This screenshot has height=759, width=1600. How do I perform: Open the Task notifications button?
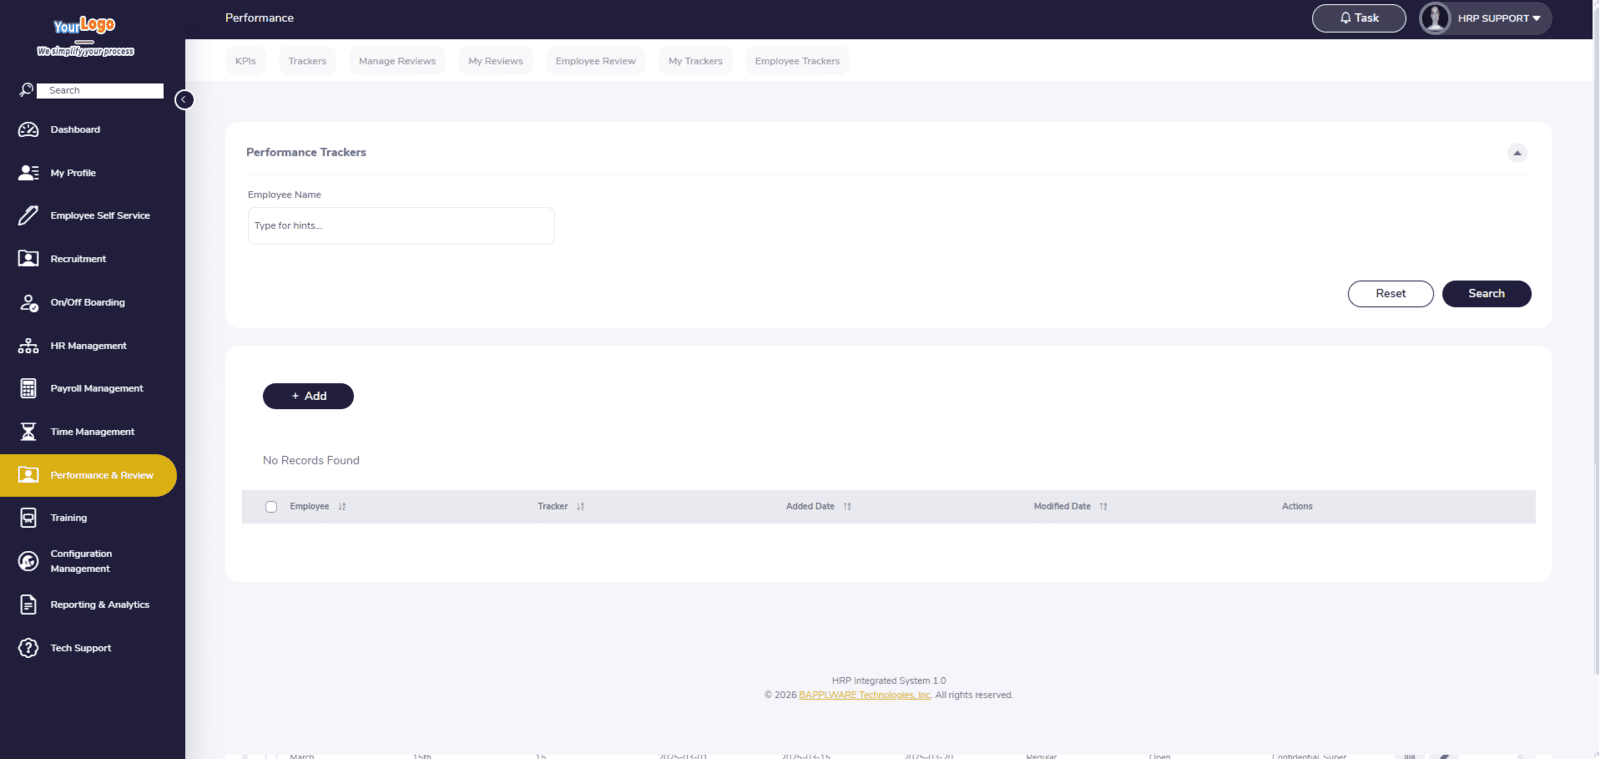coord(1359,18)
